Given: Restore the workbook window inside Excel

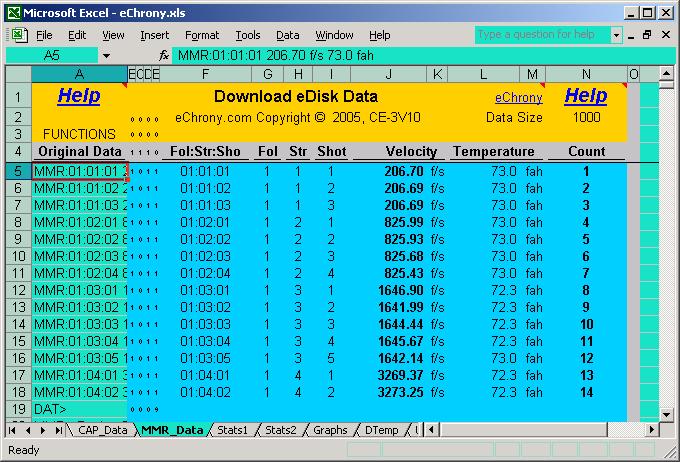Looking at the screenshot, I should (647, 35).
